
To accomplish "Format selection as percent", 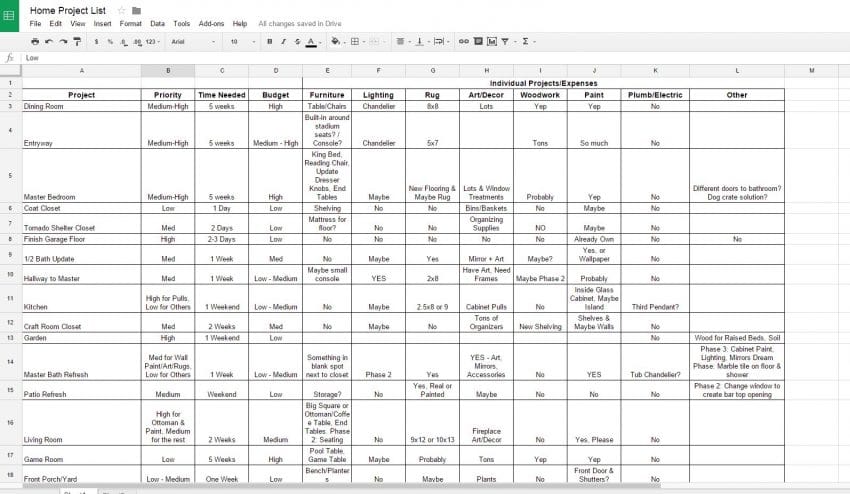I will click(110, 41).
